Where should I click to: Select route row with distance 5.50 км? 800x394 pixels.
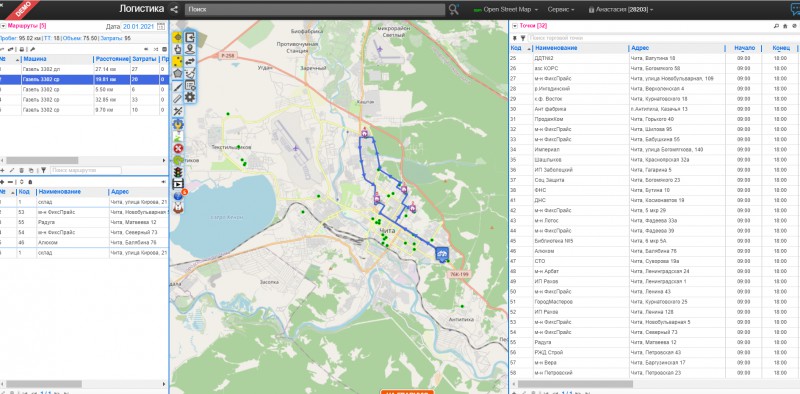[84, 89]
